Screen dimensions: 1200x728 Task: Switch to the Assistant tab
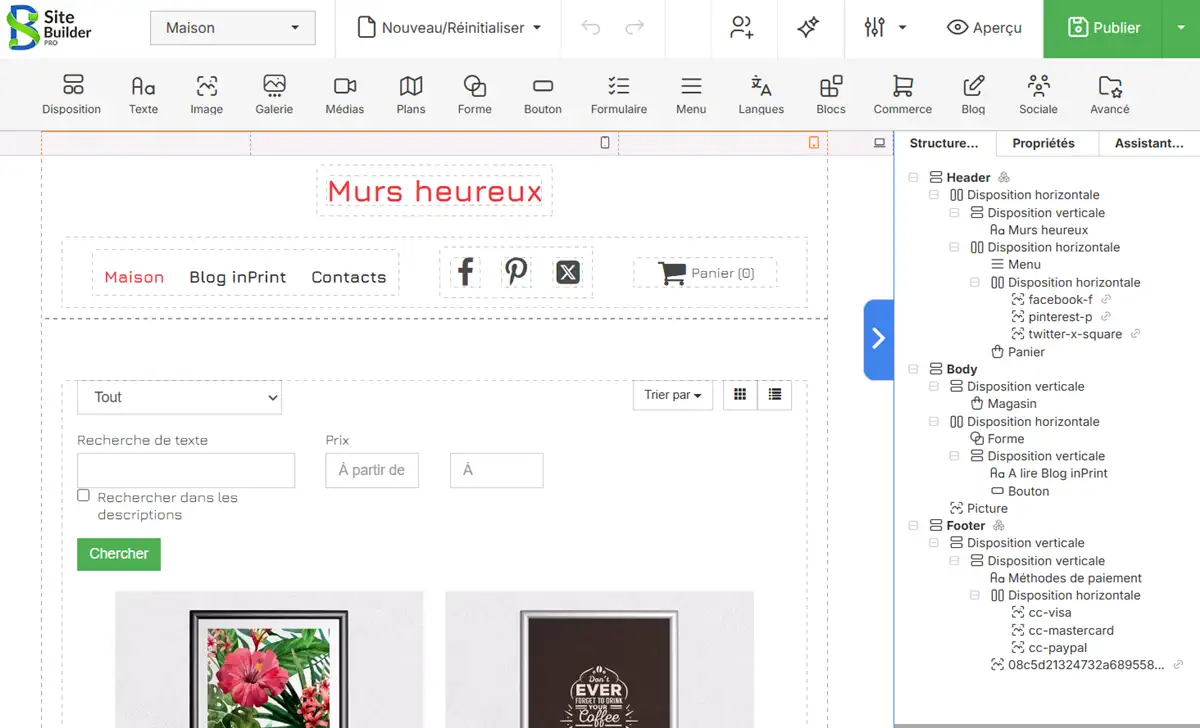tap(1150, 143)
